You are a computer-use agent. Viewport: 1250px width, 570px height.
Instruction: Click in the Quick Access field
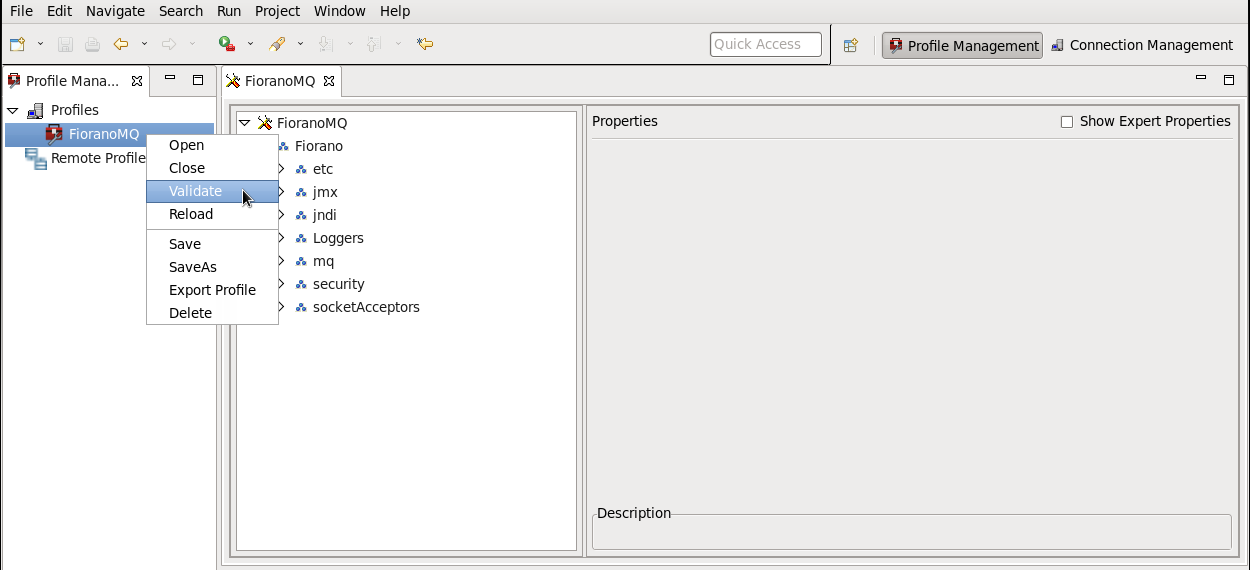click(766, 44)
